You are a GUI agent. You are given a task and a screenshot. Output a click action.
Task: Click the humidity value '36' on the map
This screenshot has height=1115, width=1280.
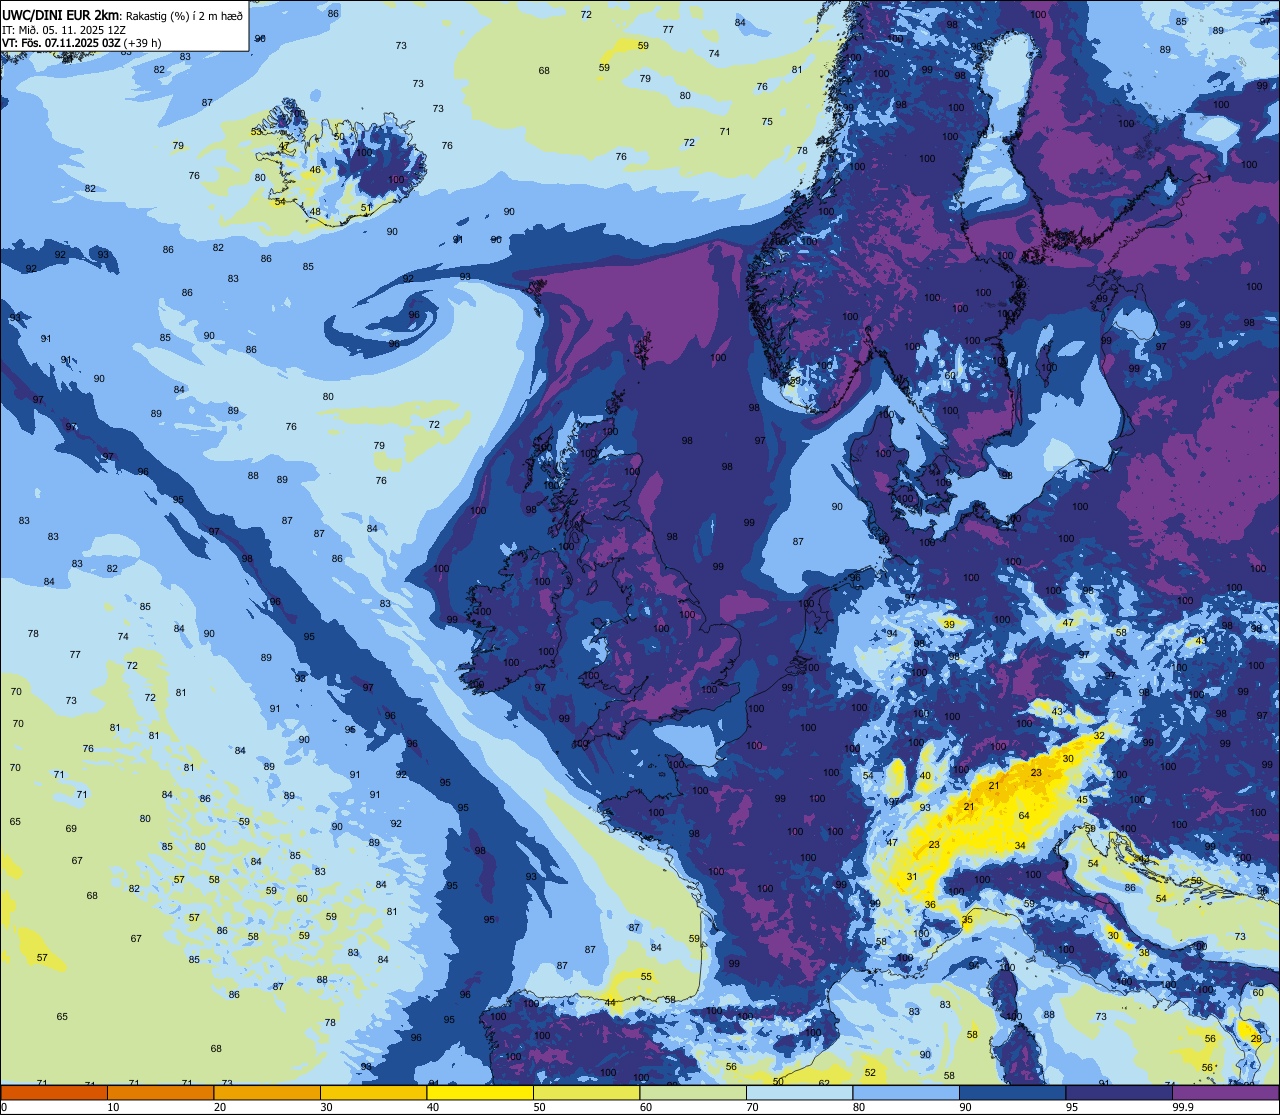click(x=930, y=905)
